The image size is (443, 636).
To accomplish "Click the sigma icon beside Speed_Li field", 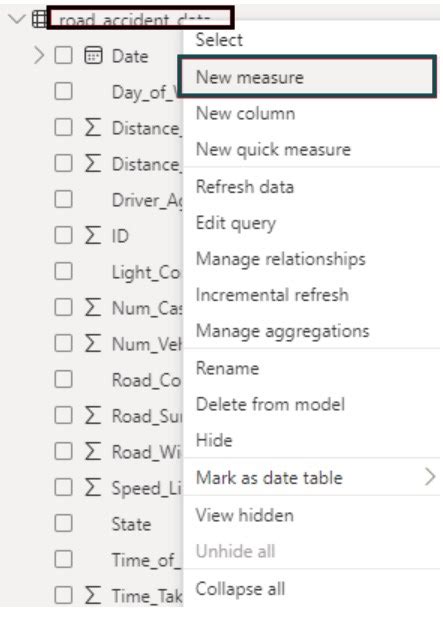I will tap(92, 487).
